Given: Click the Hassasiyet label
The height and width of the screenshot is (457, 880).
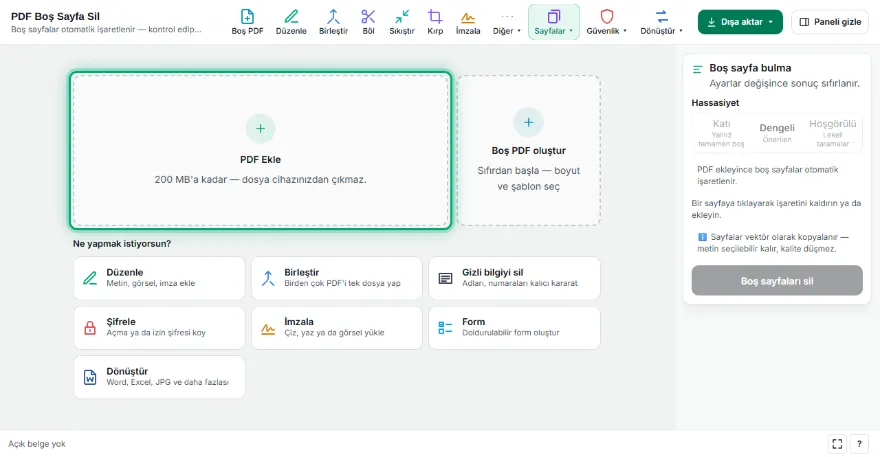Looking at the screenshot, I should pyautogui.click(x=715, y=103).
